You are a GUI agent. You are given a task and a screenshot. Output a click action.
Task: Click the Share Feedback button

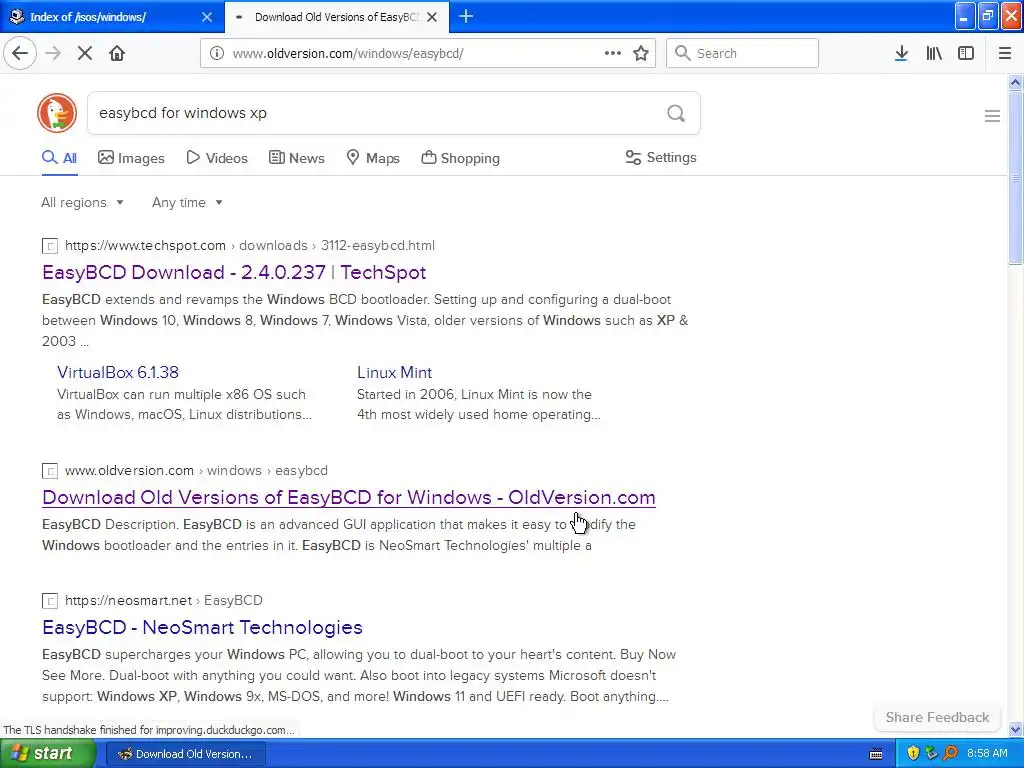pyautogui.click(x=937, y=717)
